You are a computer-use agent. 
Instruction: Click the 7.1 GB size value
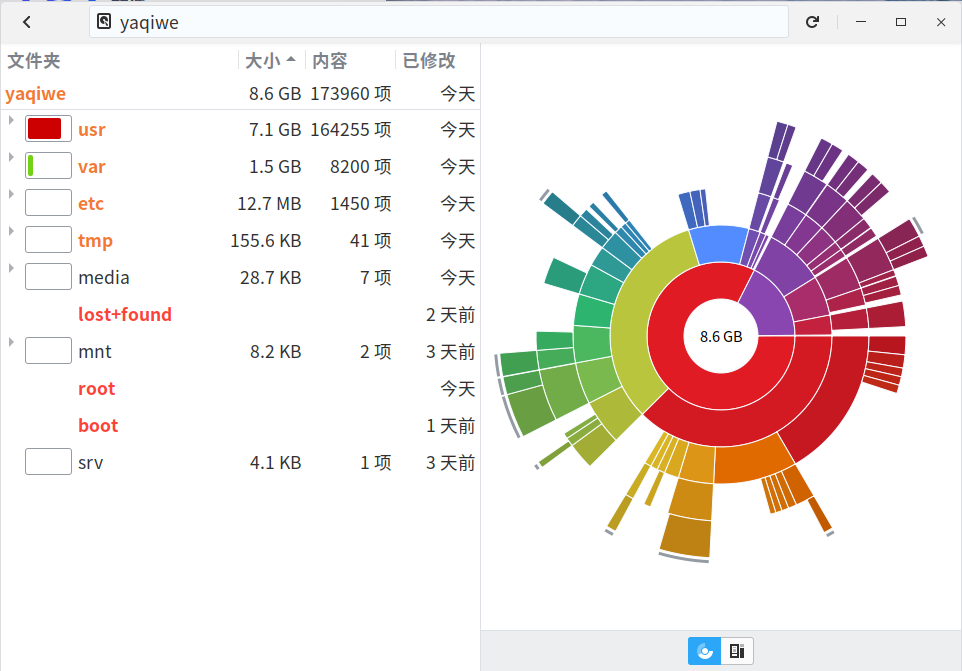click(275, 130)
